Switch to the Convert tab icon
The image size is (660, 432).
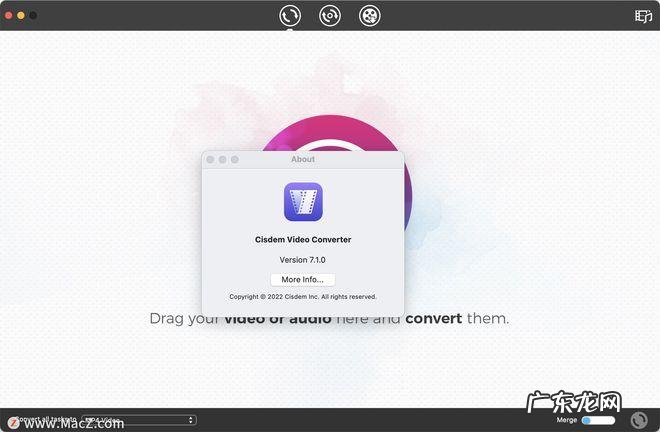[x=290, y=15]
